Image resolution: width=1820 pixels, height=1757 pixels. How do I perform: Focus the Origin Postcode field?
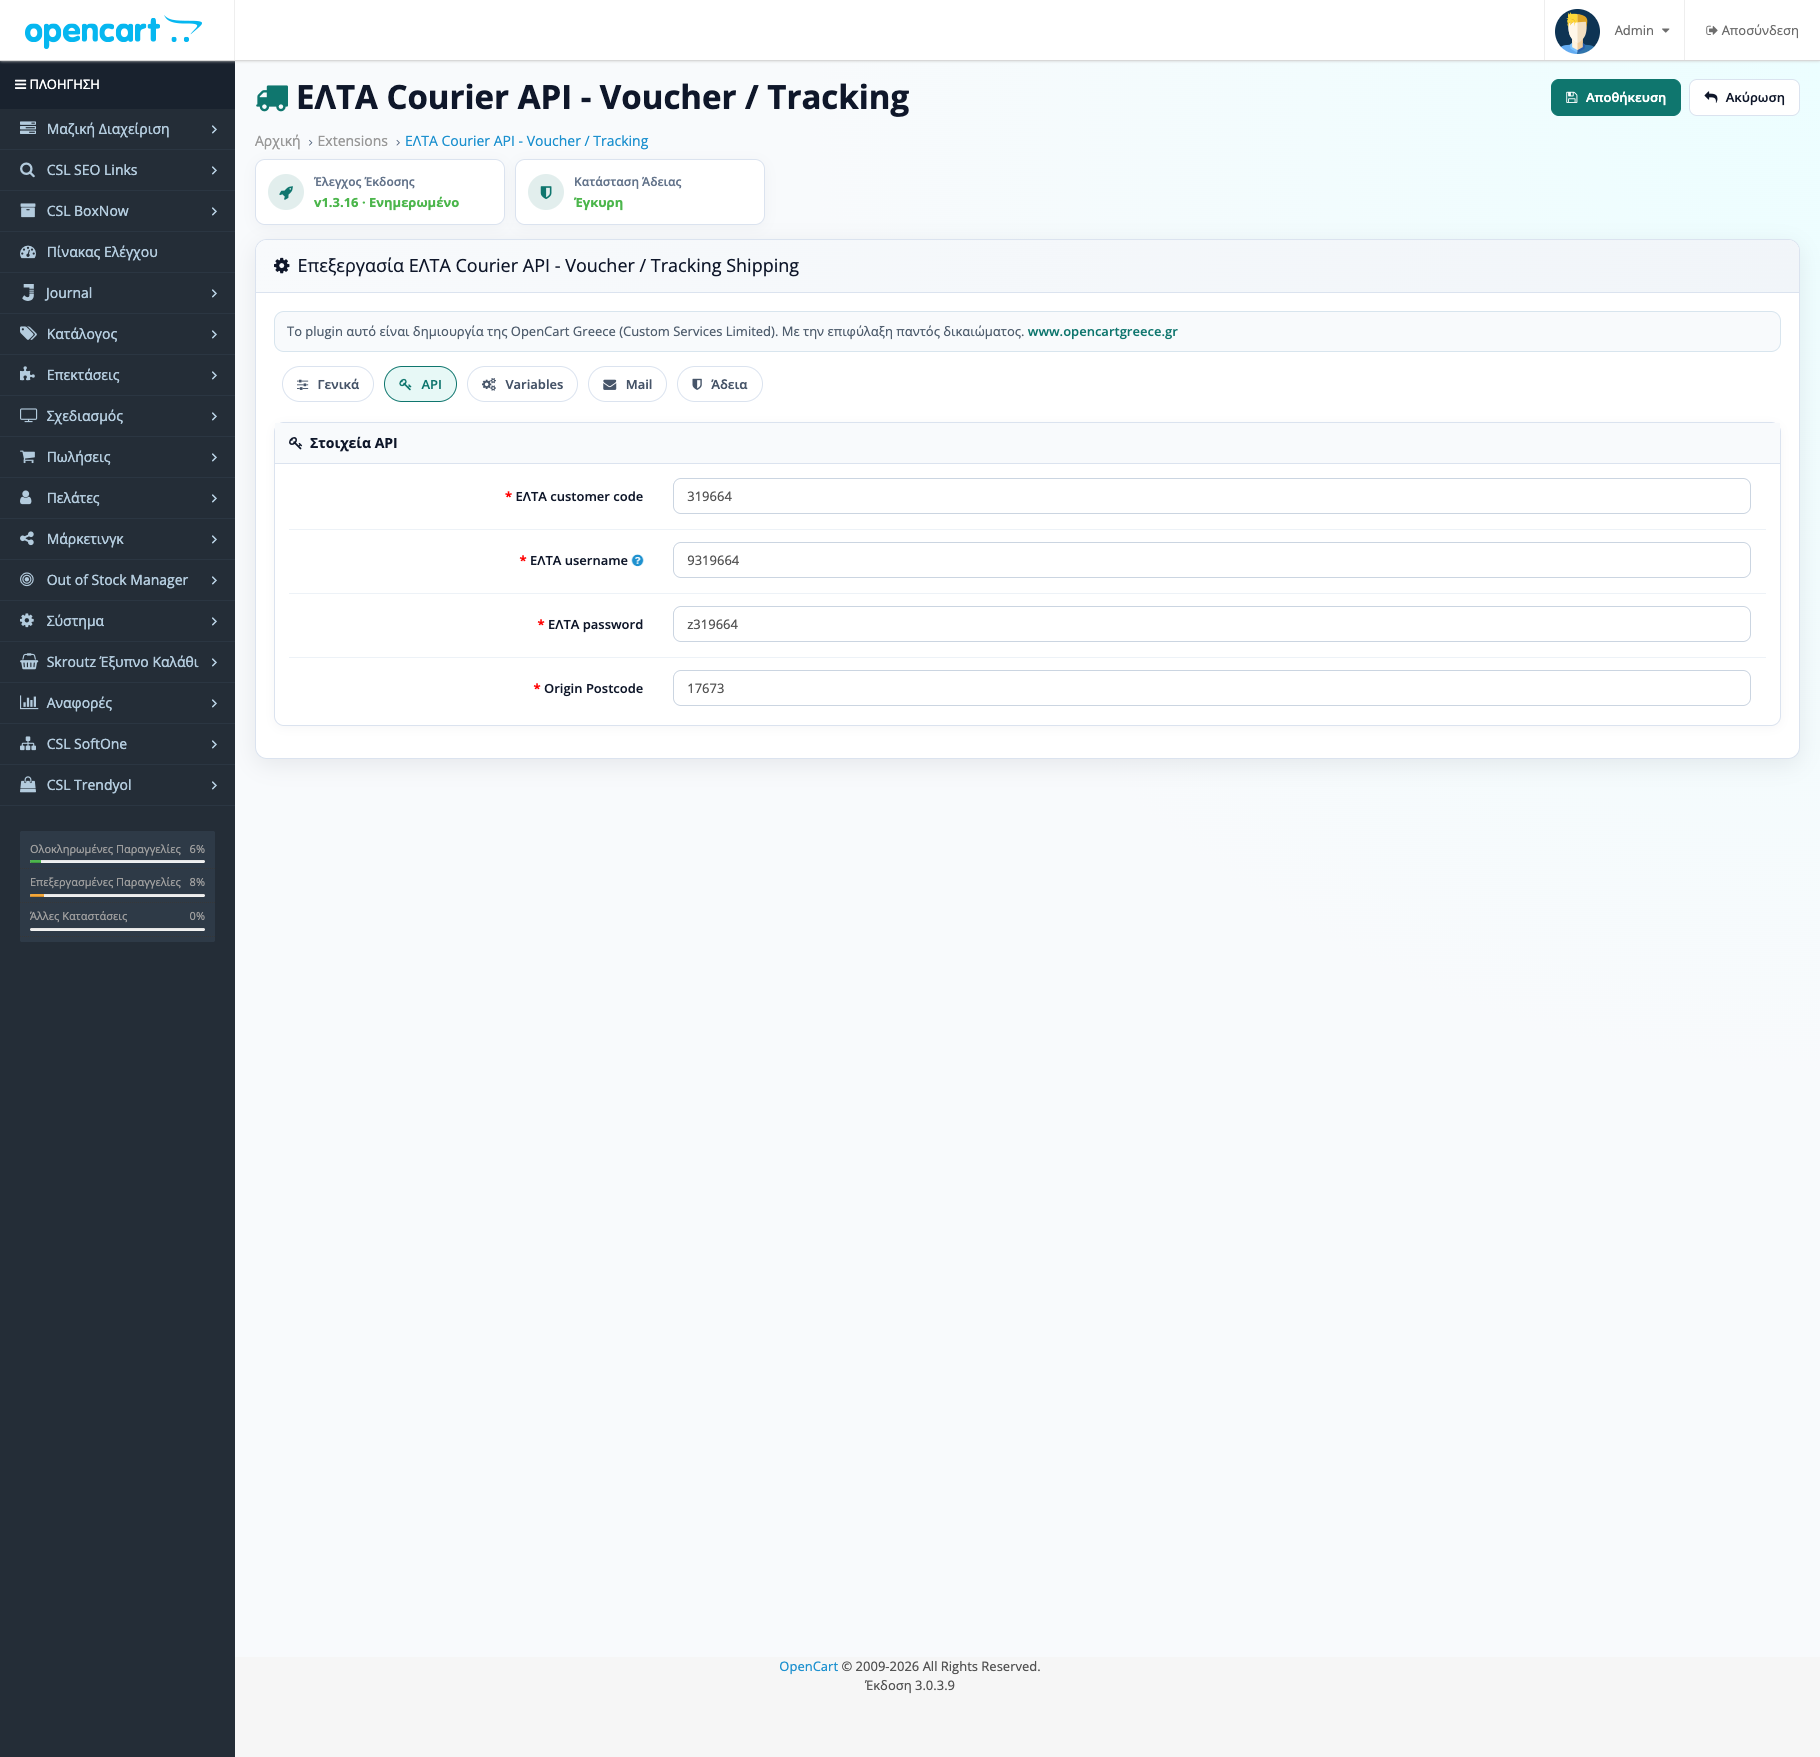(x=1211, y=689)
